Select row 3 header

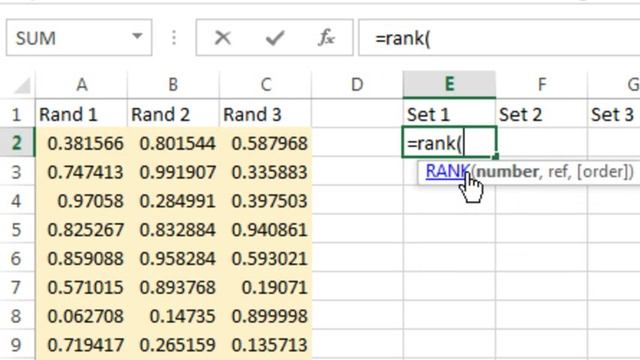click(17, 172)
